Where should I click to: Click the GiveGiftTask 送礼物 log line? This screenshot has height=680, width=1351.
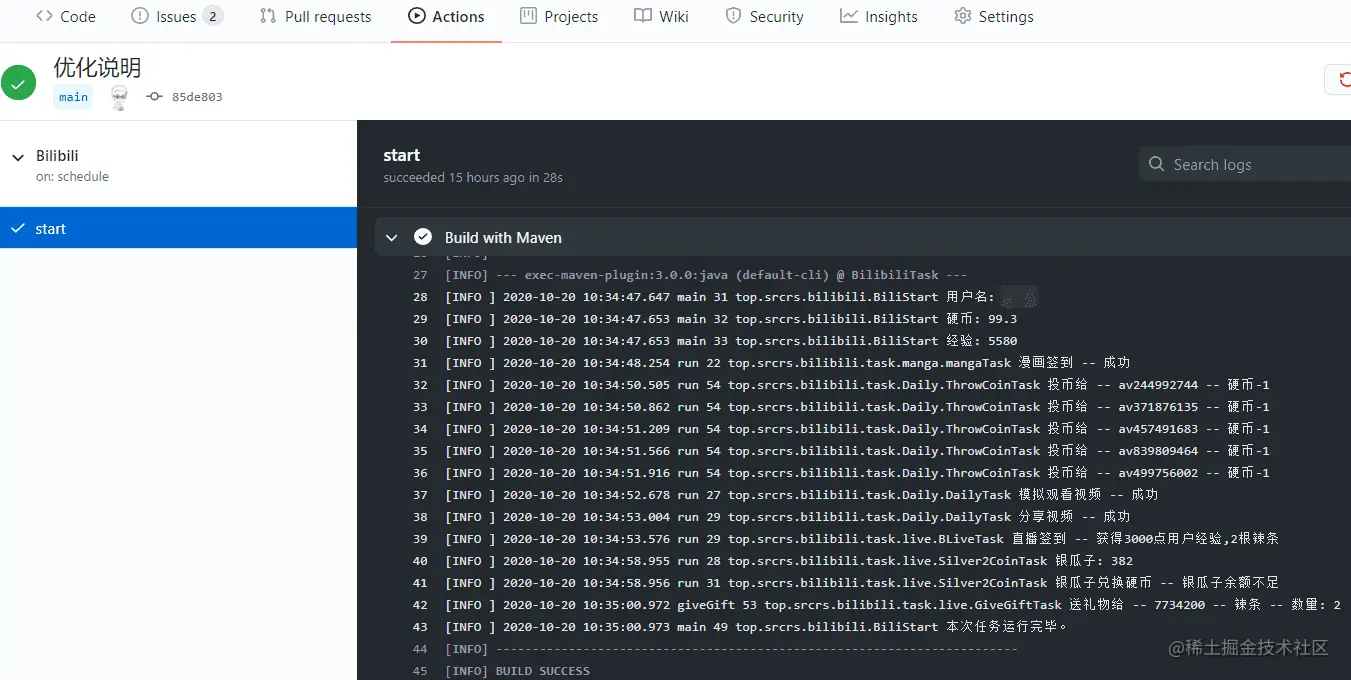[893, 605]
